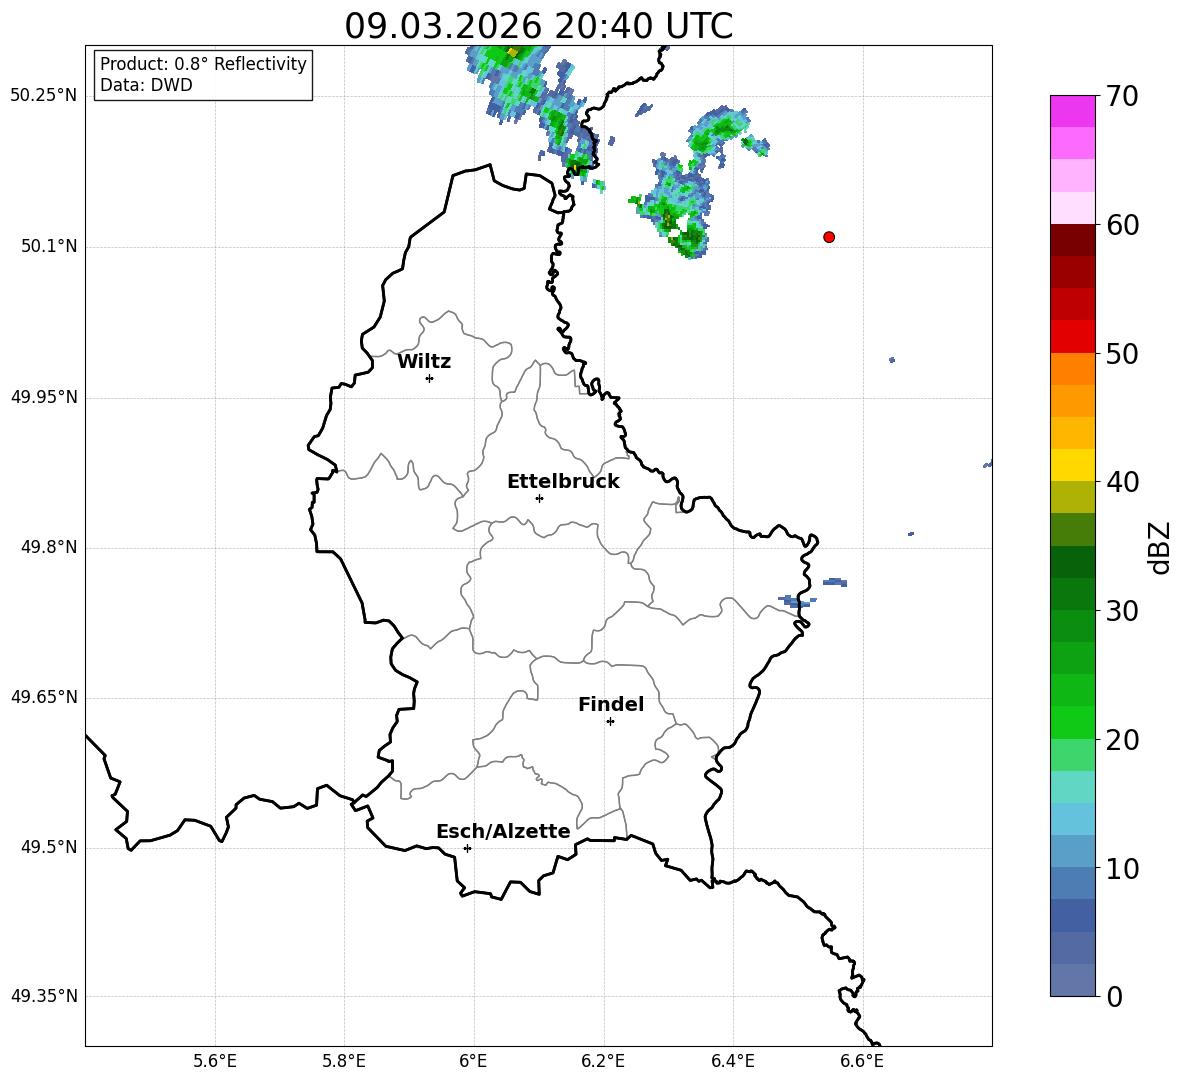The width and height of the screenshot is (1184, 1081).
Task: Click the 30 value on colorbar
Action: click(1121, 611)
